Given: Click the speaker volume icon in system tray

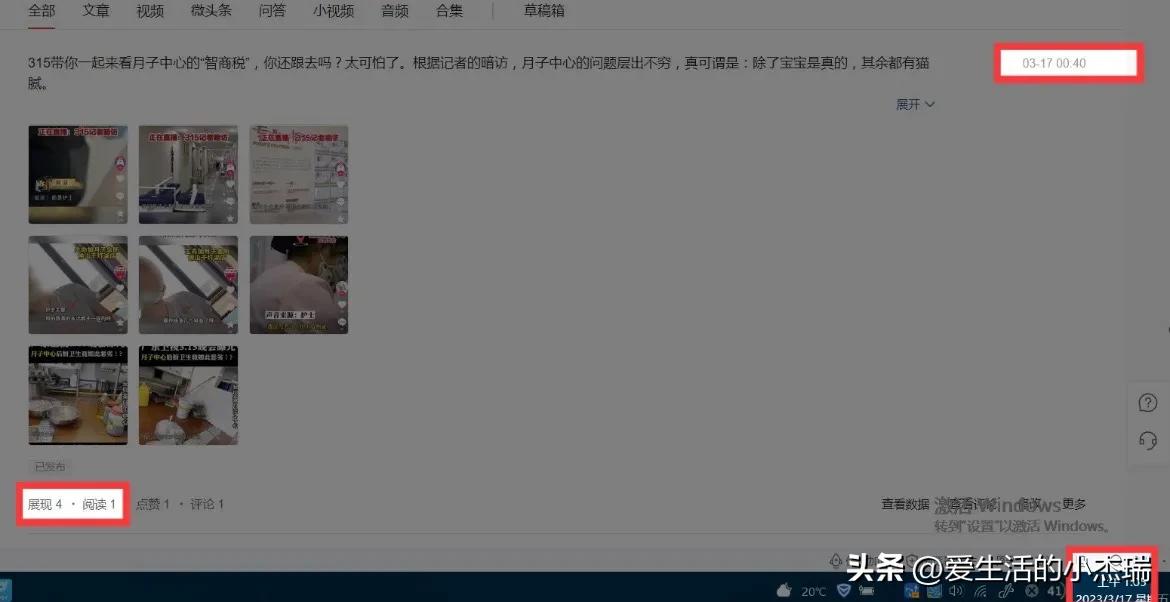Looking at the screenshot, I should pyautogui.click(x=956, y=590).
